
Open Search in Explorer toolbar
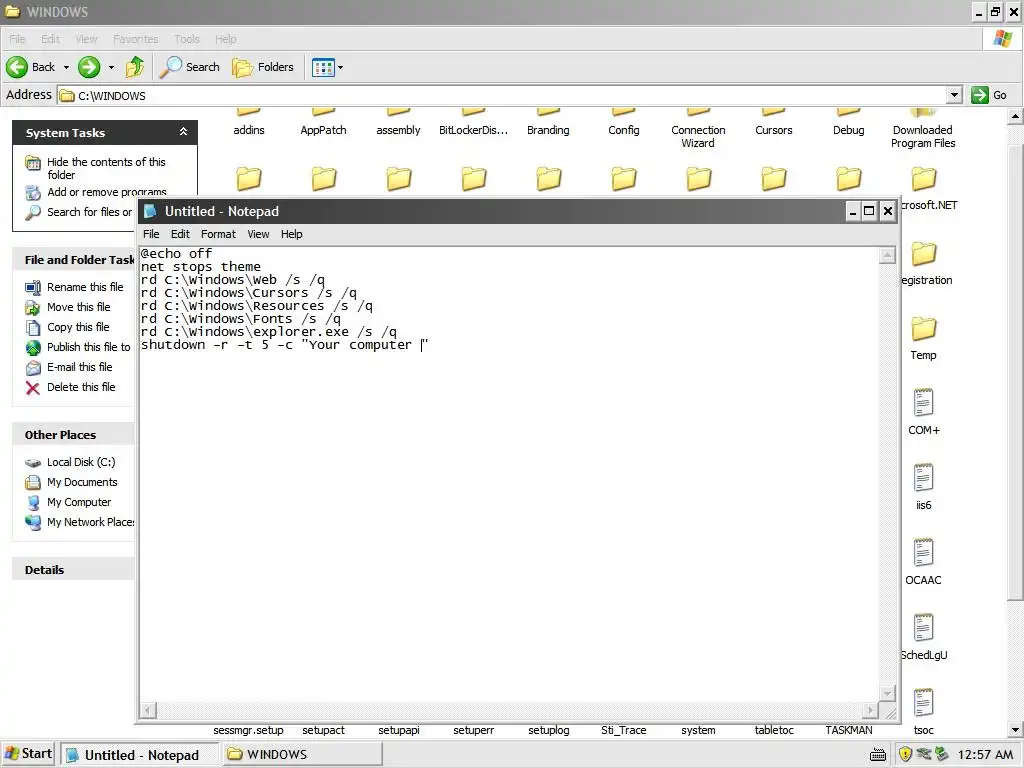[x=189, y=67]
